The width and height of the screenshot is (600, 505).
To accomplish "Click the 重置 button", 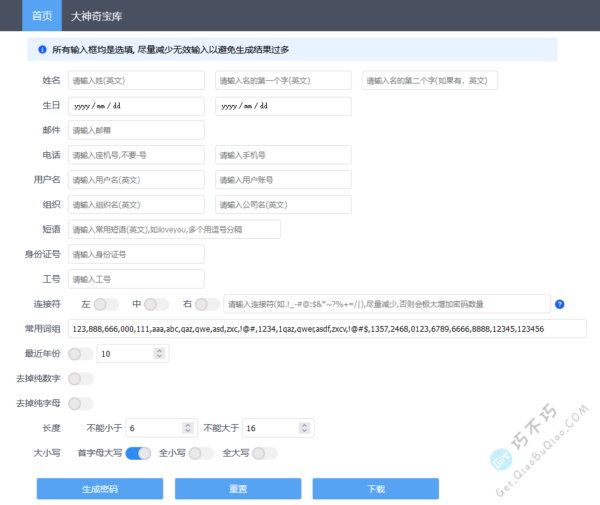I will 237,489.
